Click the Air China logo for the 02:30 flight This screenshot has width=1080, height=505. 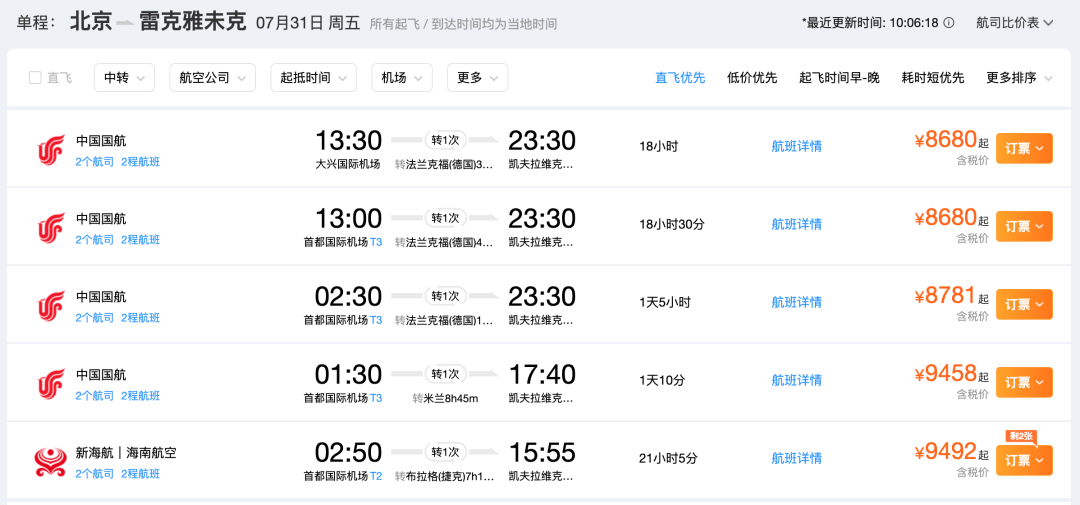[x=51, y=307]
